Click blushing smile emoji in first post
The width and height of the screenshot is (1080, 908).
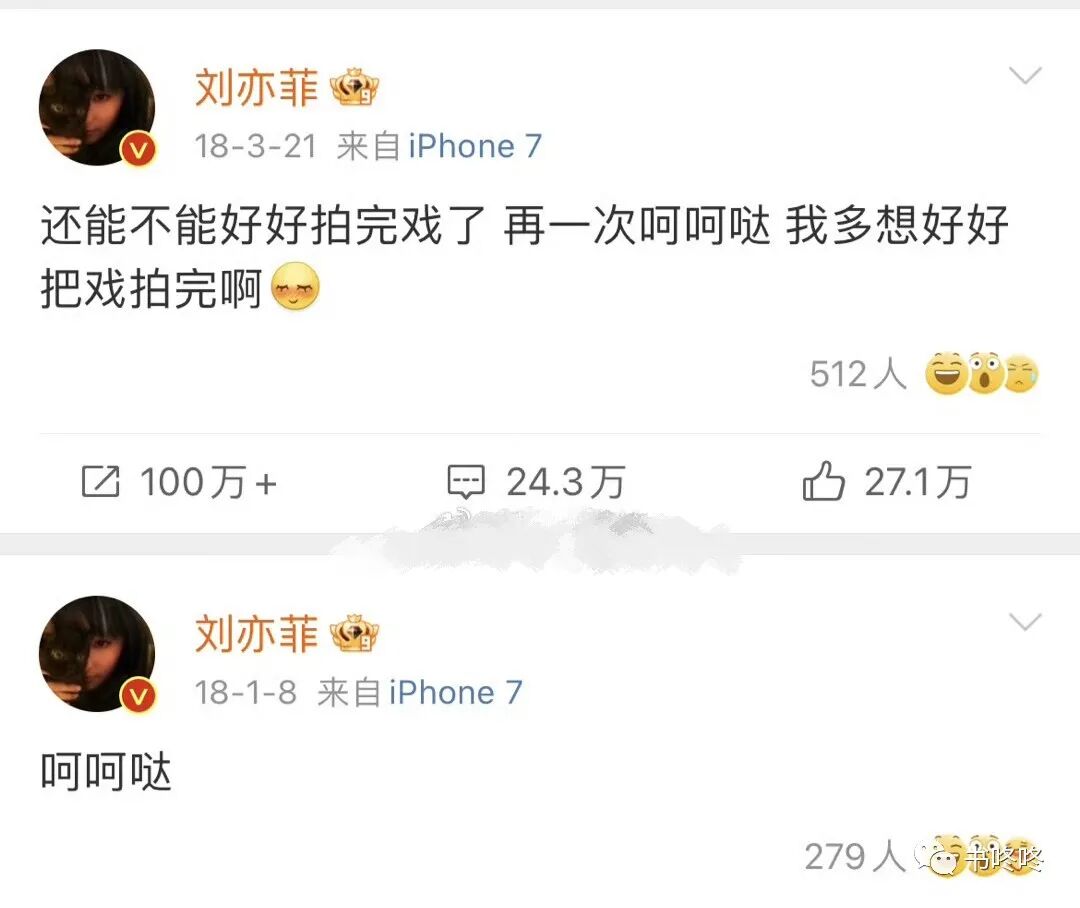295,286
